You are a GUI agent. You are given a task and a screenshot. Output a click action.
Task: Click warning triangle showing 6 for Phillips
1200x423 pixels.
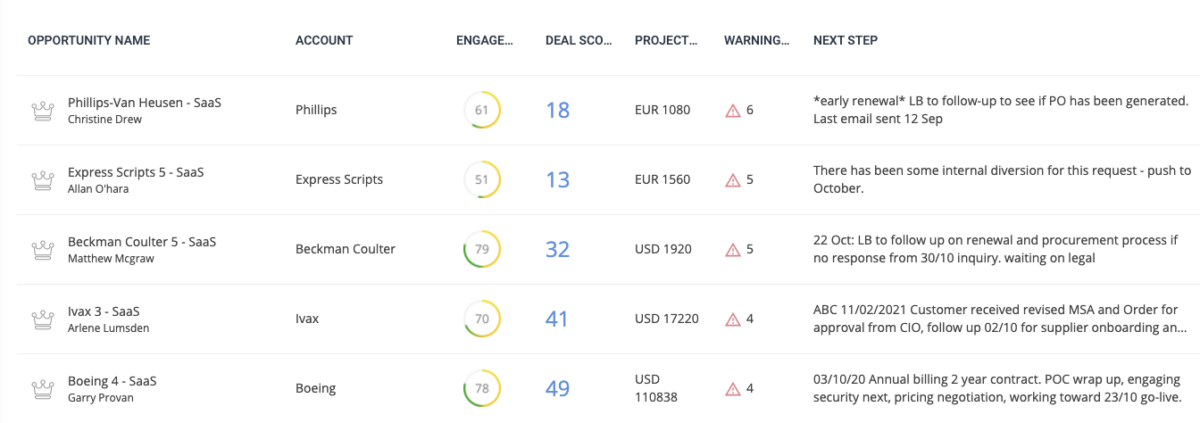coord(732,110)
